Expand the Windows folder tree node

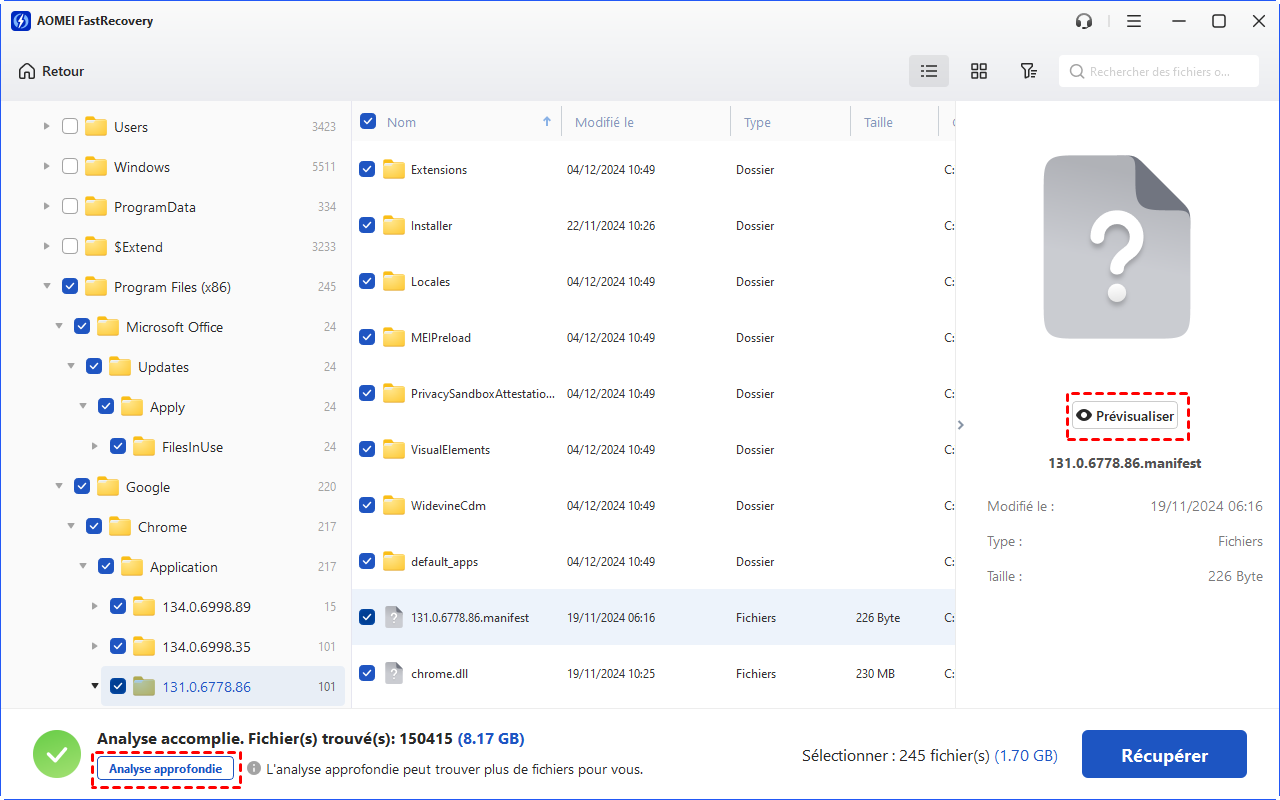pos(46,167)
